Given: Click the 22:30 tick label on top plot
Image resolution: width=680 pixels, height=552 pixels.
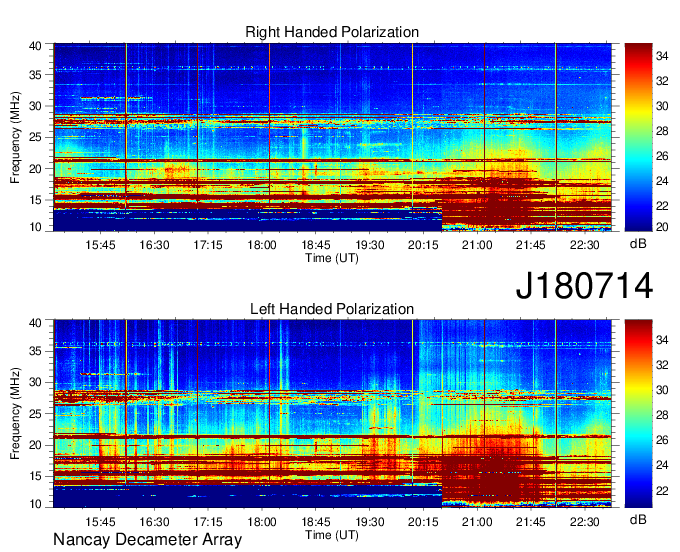Looking at the screenshot, I should 585,245.
